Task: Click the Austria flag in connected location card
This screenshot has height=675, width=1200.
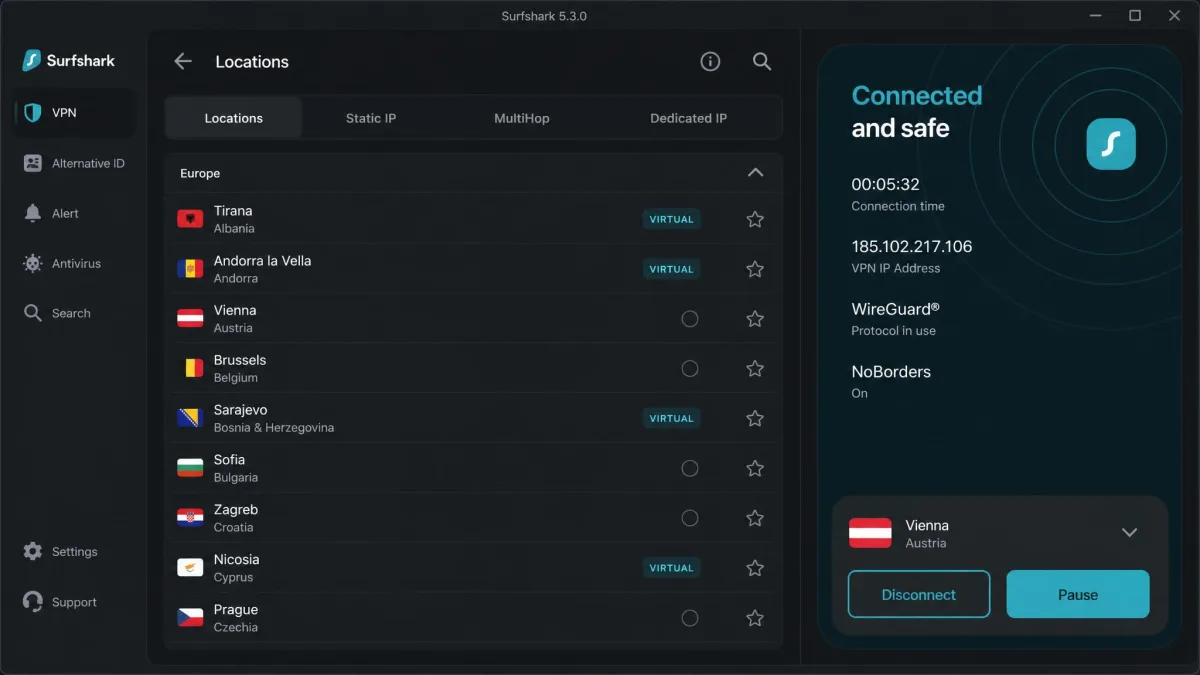Action: tap(870, 533)
